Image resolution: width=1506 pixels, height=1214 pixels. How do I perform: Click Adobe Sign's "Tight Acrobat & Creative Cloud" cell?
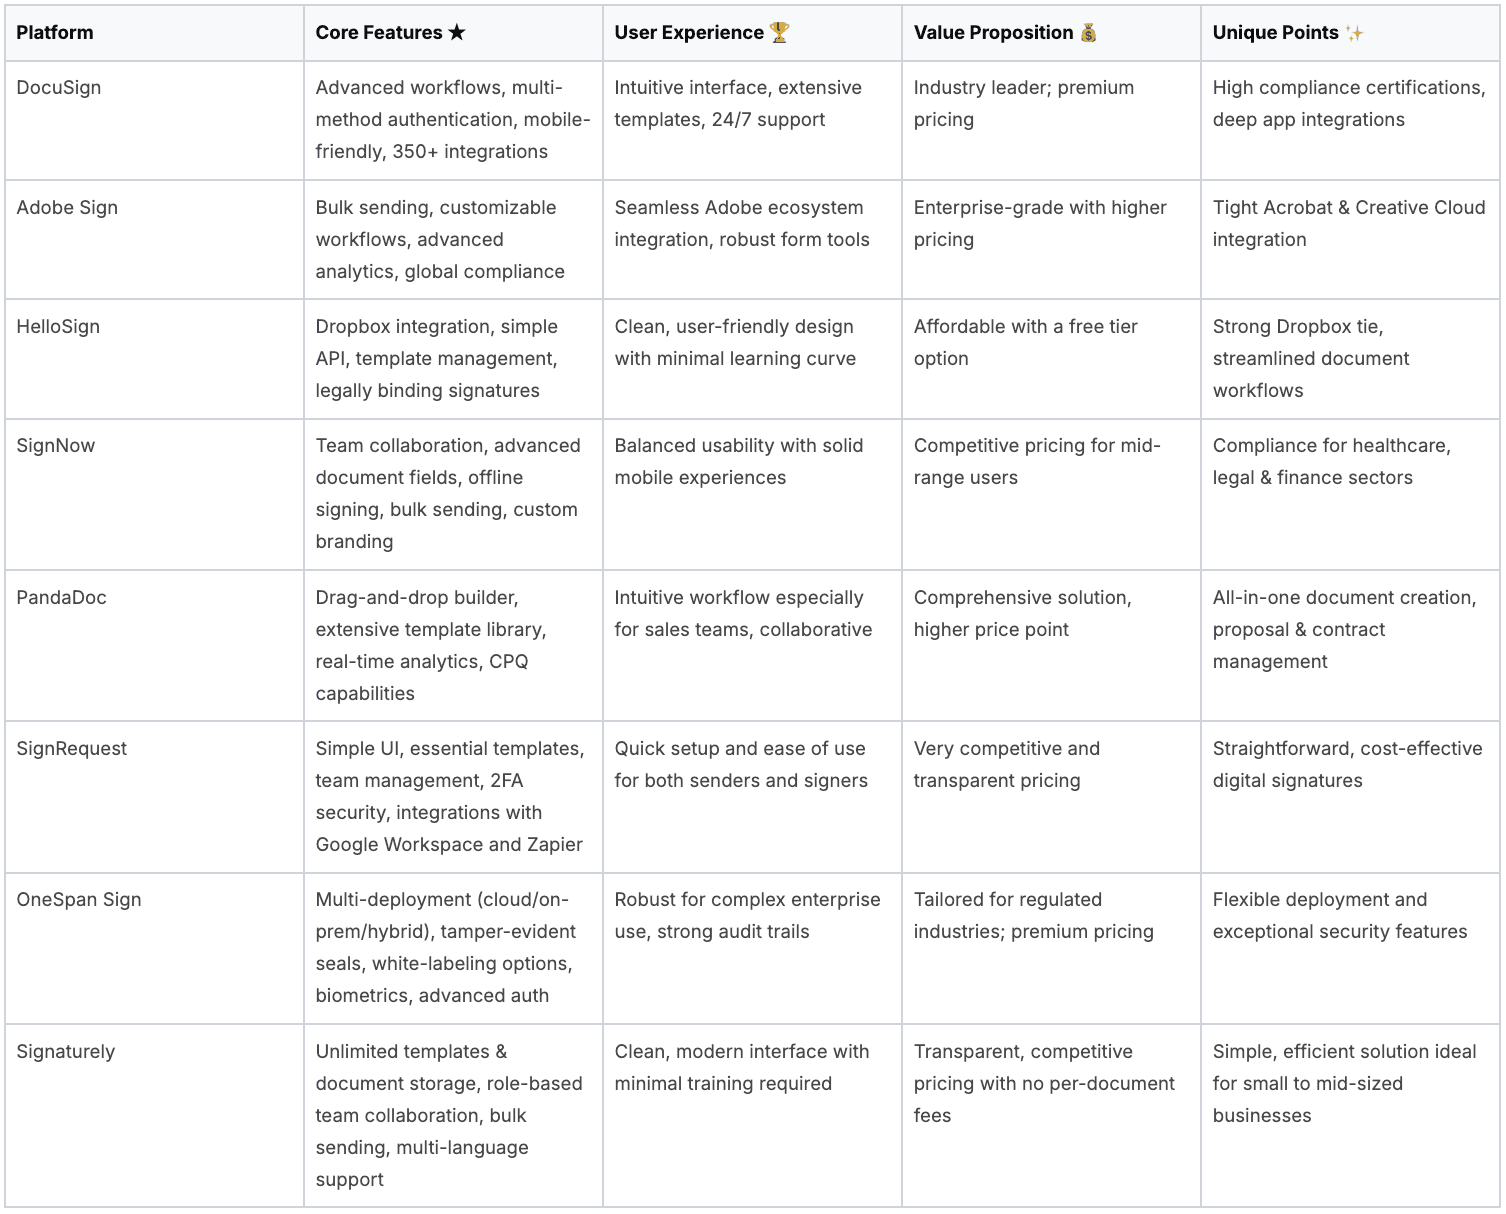[x=1348, y=224]
